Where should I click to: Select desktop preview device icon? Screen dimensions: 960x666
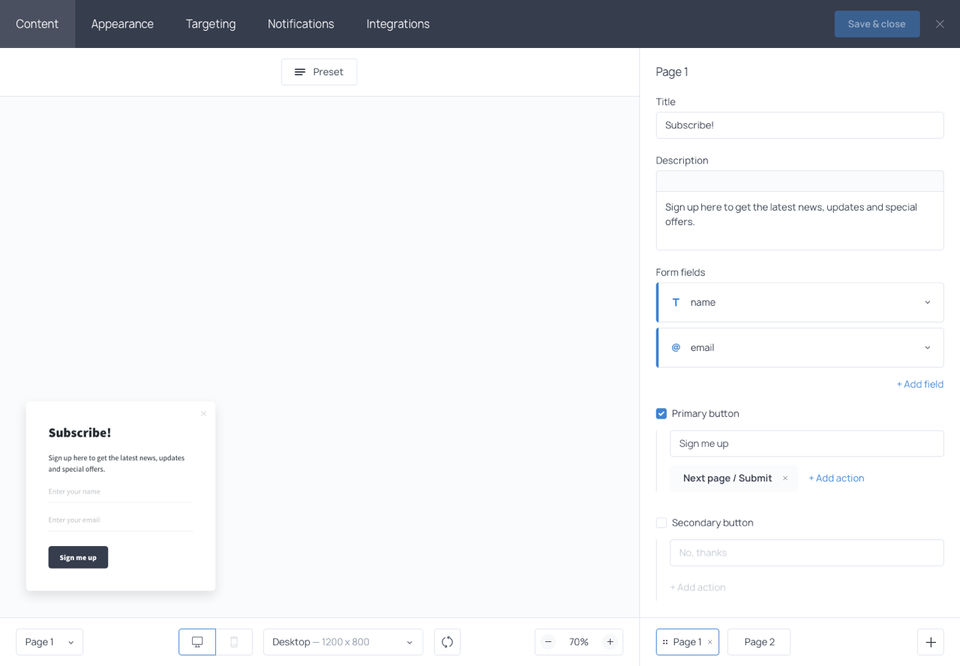pyautogui.click(x=197, y=642)
